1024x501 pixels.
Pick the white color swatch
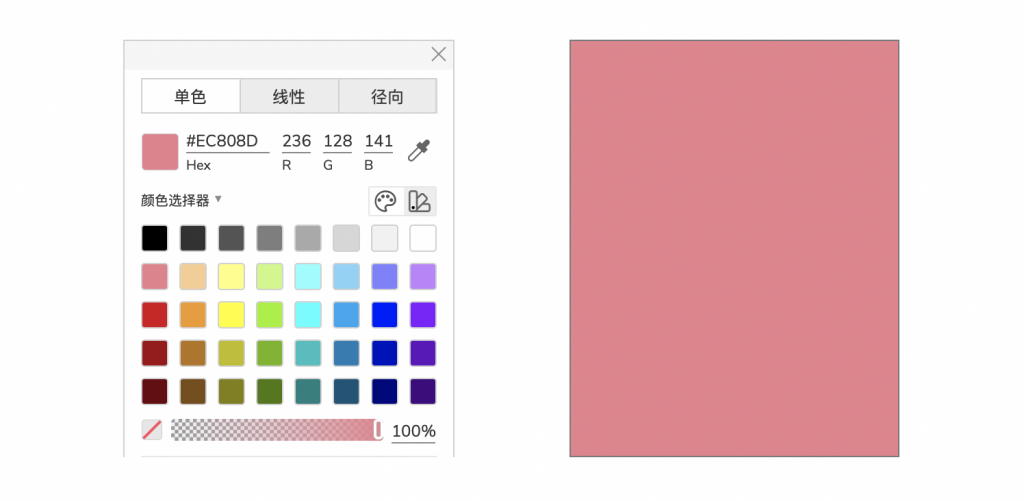tap(423, 238)
